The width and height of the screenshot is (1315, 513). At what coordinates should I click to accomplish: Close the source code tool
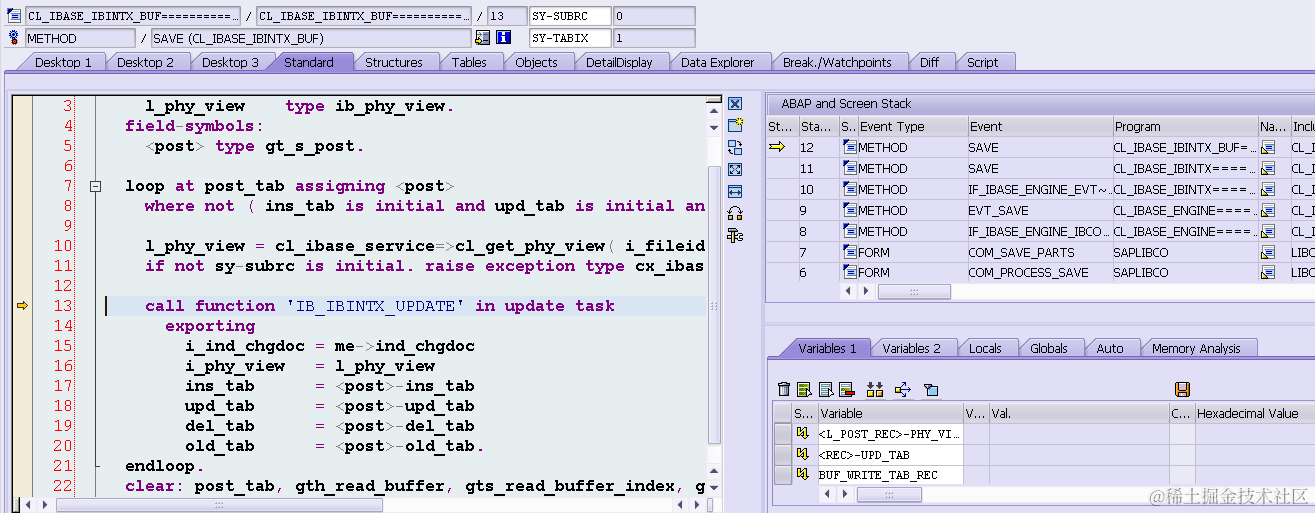[735, 104]
